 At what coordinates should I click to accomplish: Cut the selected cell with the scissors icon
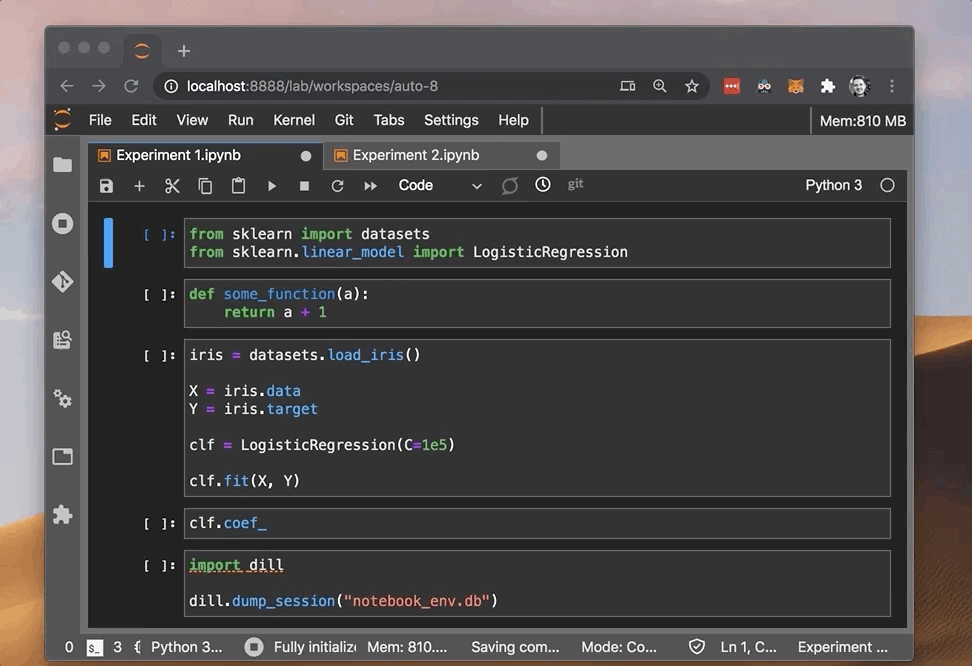tap(172, 186)
